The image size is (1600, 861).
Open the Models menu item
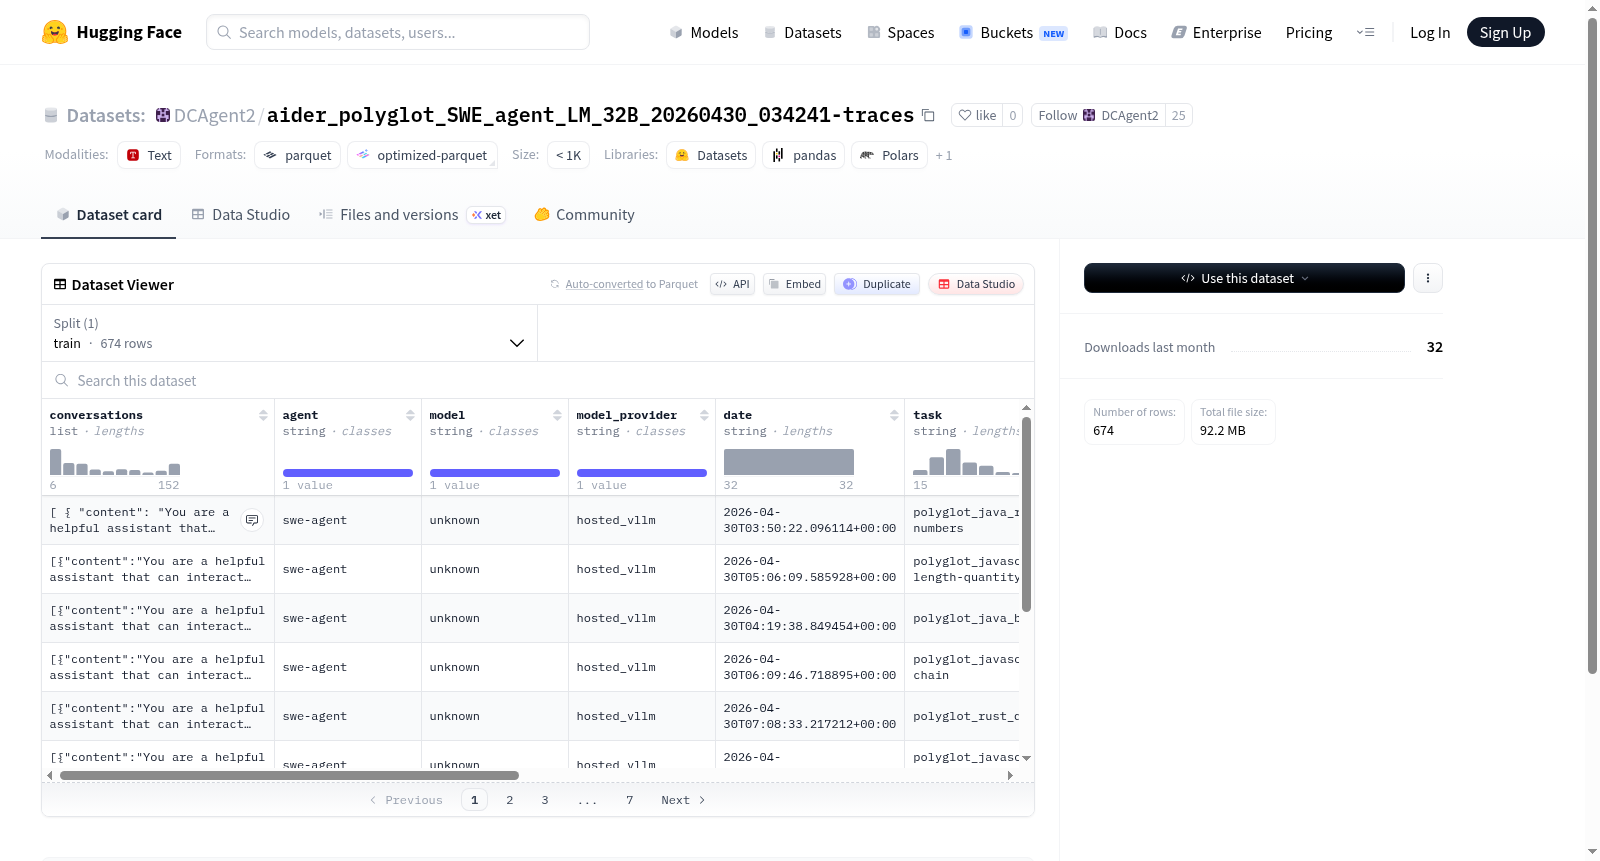tap(704, 32)
